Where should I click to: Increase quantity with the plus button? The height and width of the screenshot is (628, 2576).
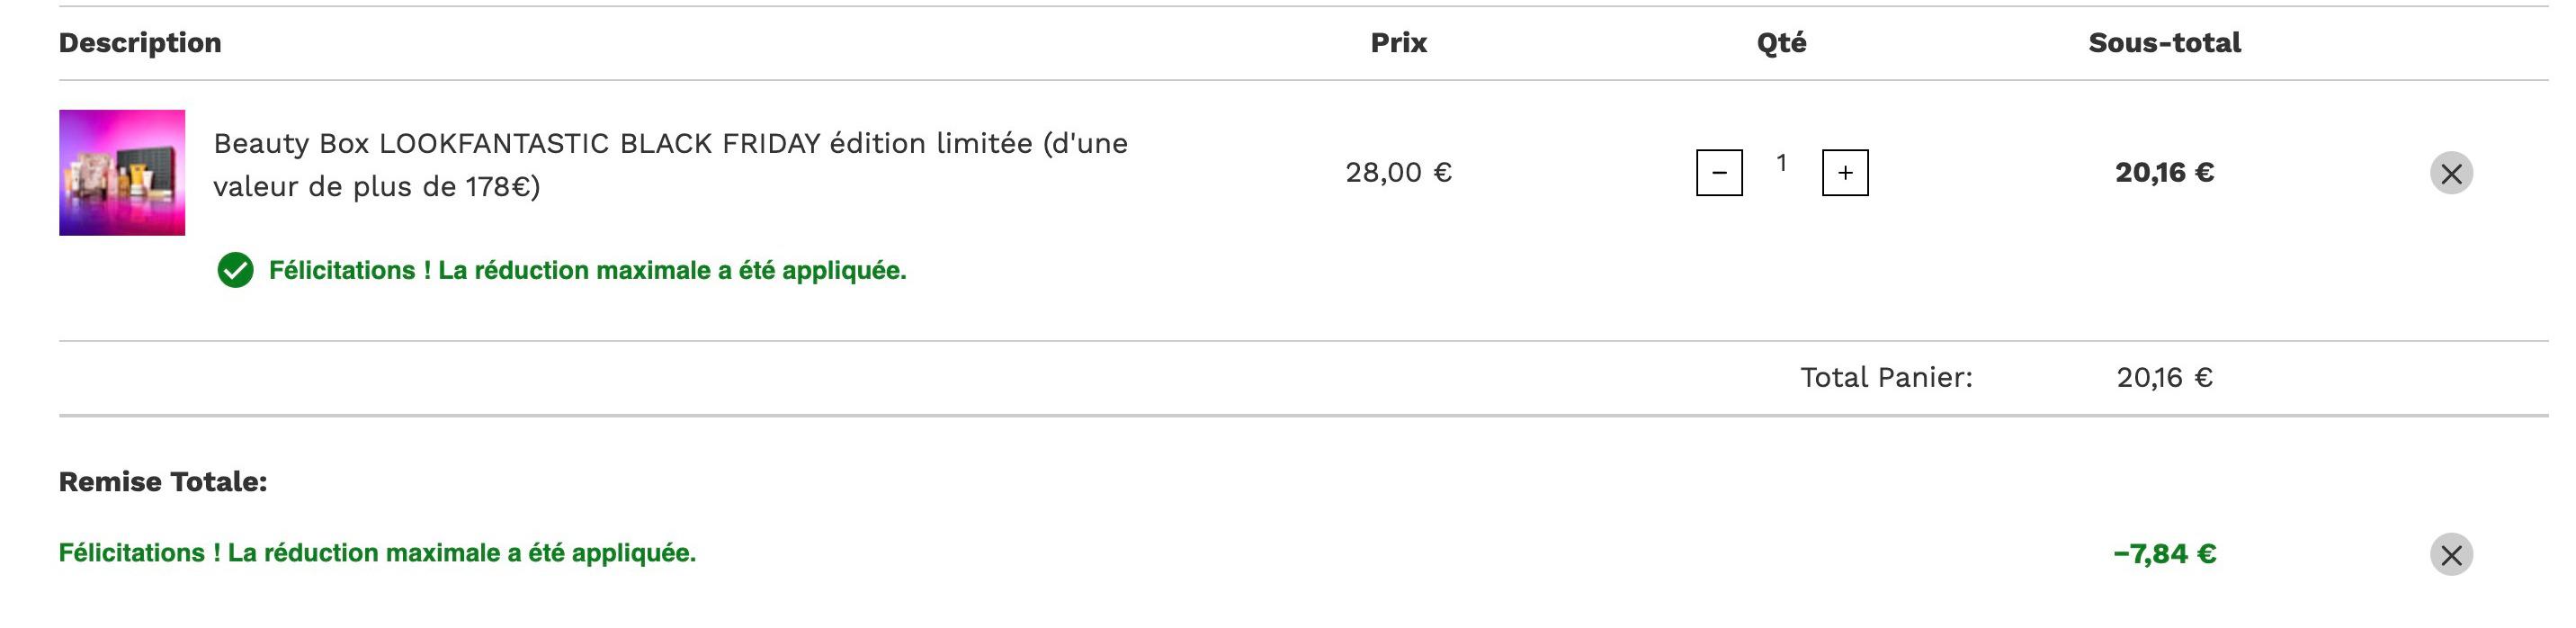[1845, 173]
